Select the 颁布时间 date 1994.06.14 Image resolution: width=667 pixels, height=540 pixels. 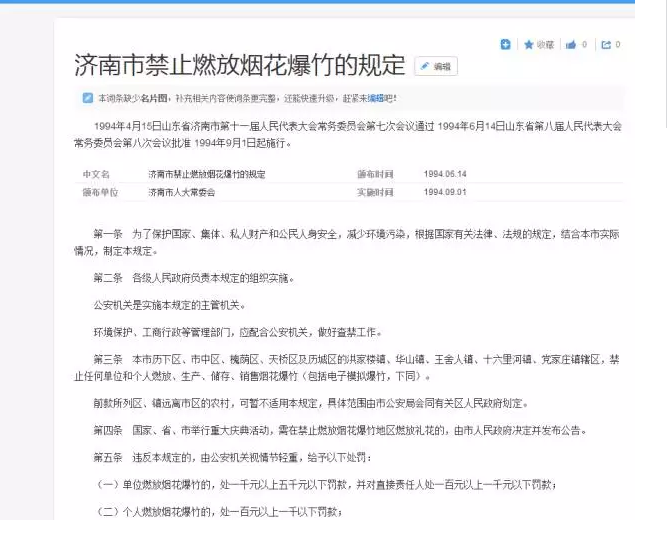444,174
